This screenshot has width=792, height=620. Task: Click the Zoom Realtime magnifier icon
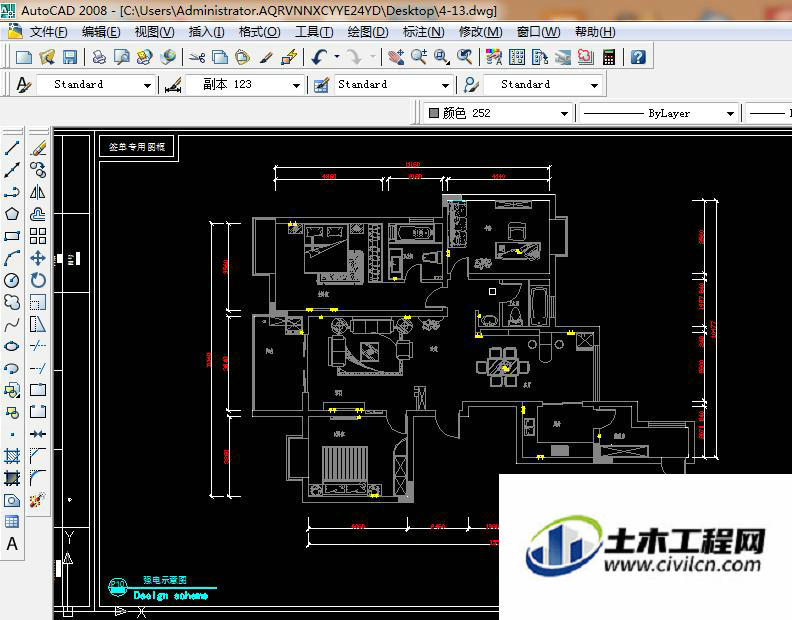419,57
